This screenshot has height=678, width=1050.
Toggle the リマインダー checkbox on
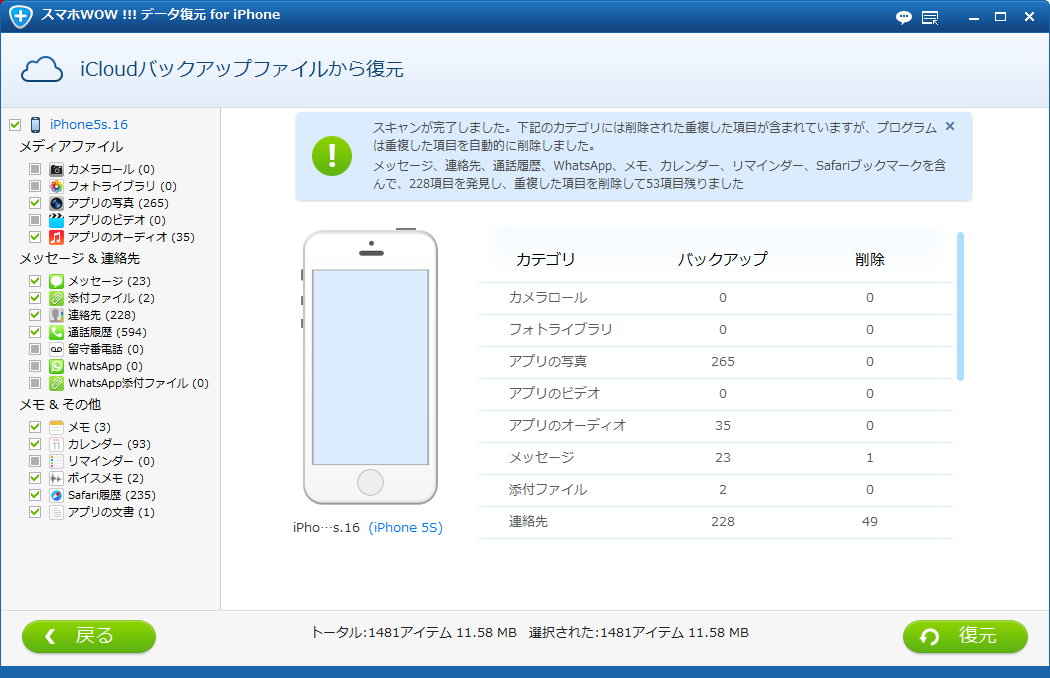click(37, 461)
